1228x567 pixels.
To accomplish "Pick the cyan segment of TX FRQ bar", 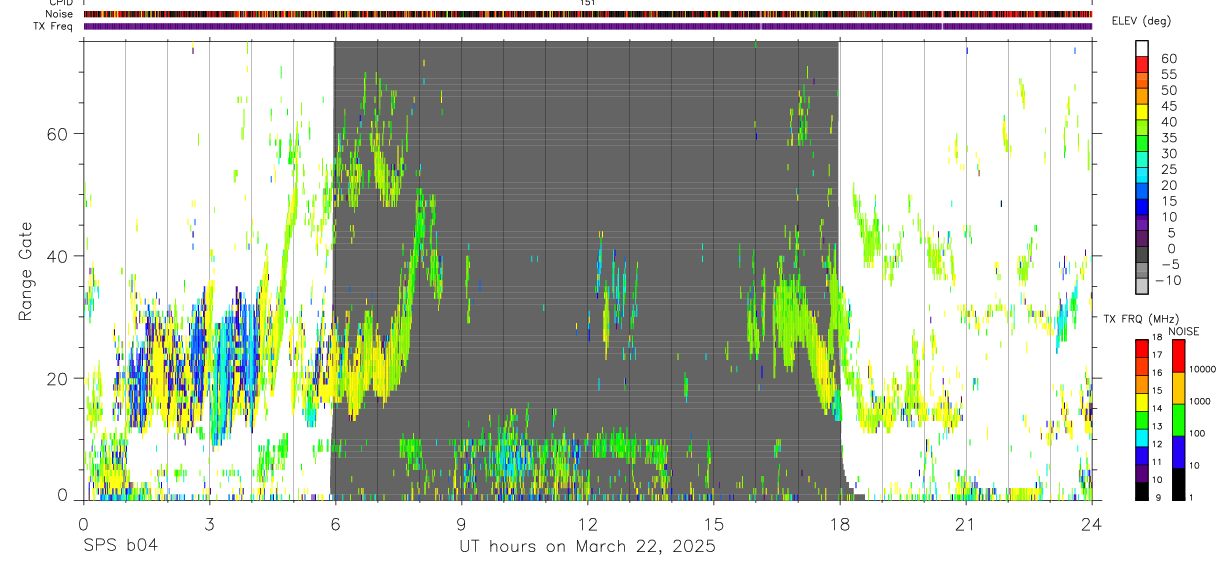I will point(1142,438).
